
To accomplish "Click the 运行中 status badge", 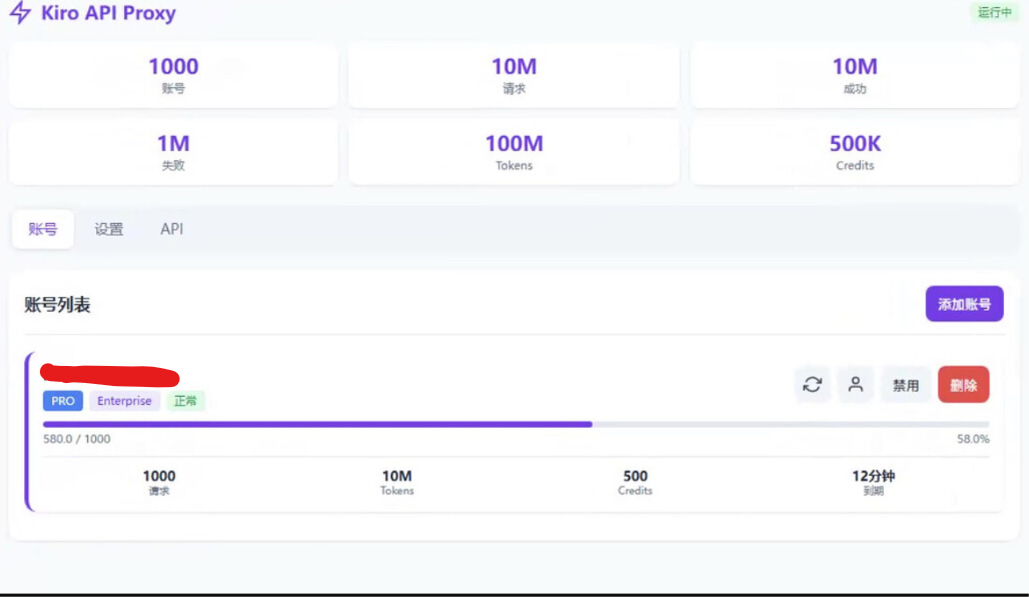I will [x=995, y=12].
